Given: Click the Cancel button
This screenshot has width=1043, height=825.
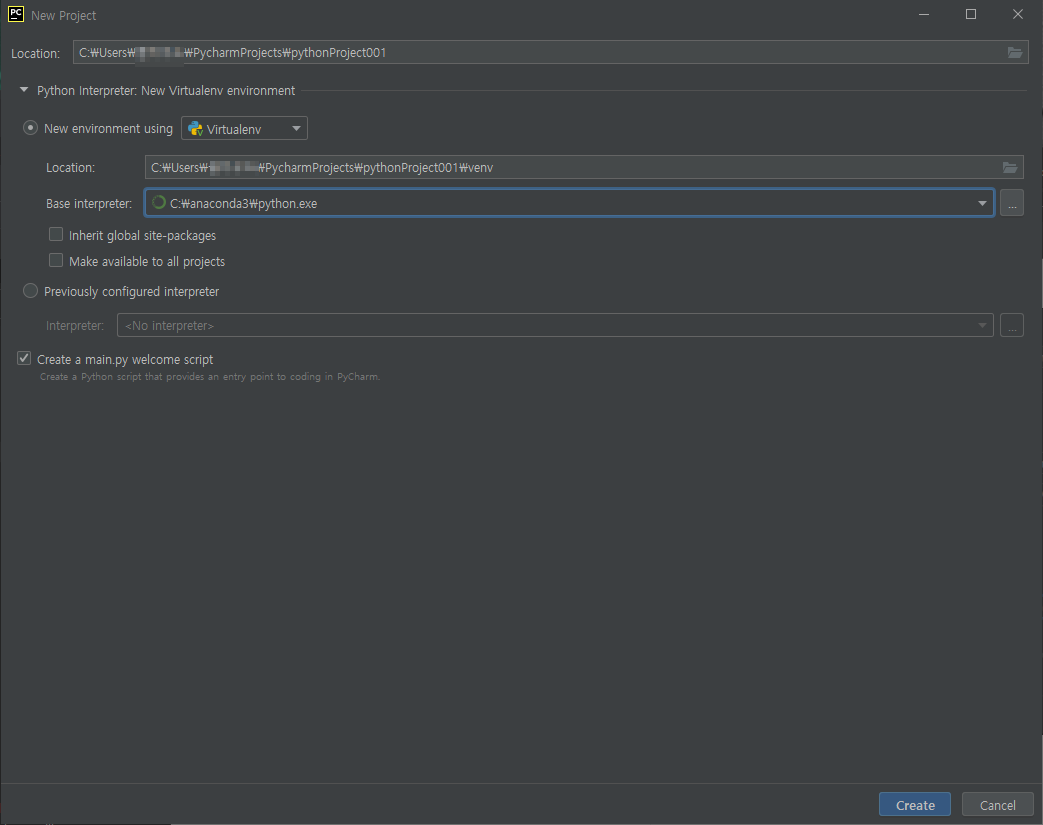Looking at the screenshot, I should (x=997, y=805).
